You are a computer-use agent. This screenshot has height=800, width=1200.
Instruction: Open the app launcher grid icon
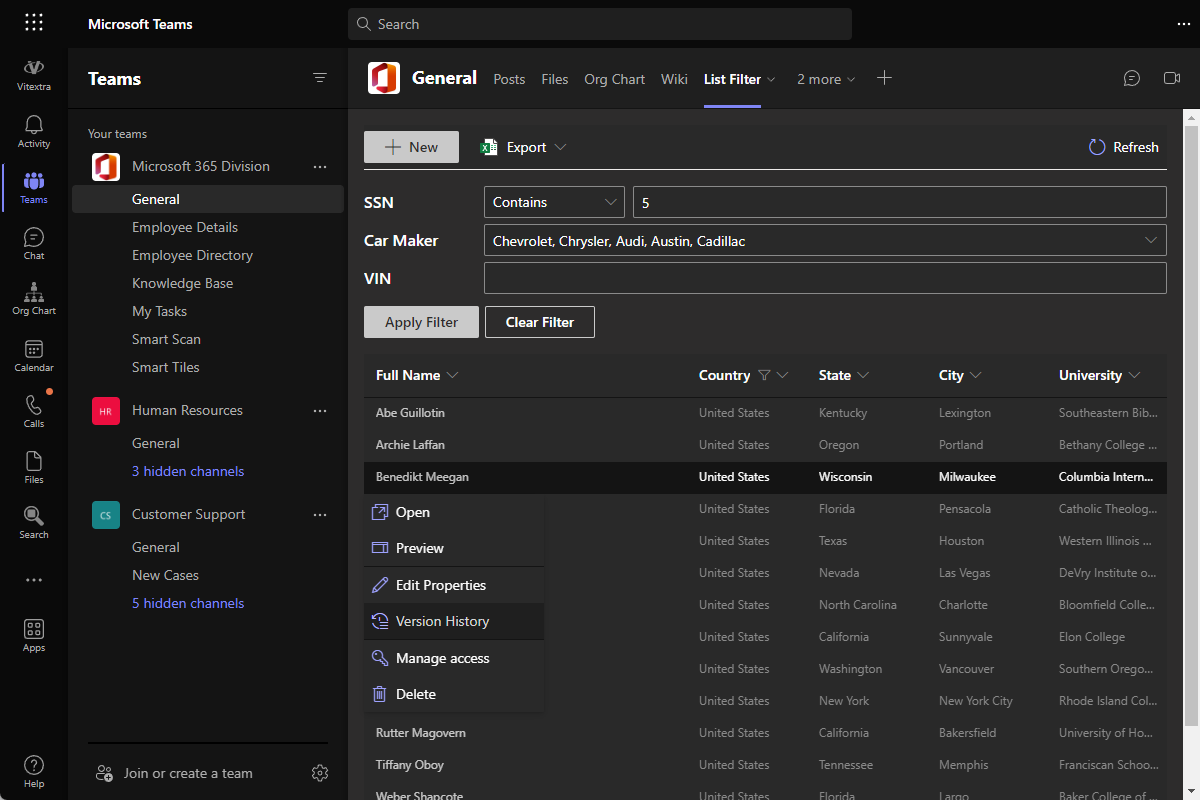(34, 23)
